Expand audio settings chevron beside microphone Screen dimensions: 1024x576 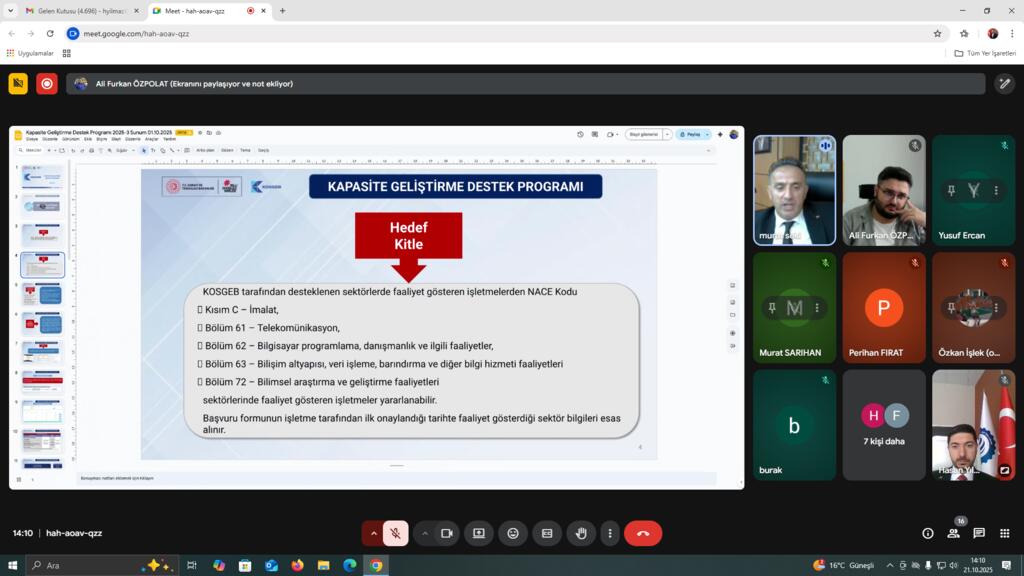pyautogui.click(x=374, y=533)
